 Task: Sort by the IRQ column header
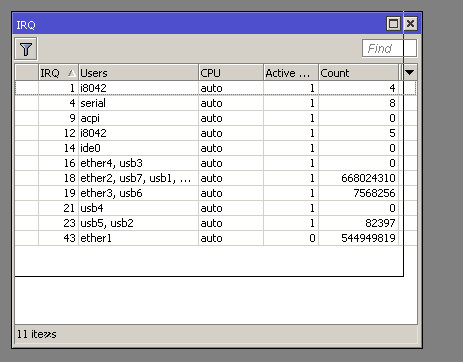(58, 72)
